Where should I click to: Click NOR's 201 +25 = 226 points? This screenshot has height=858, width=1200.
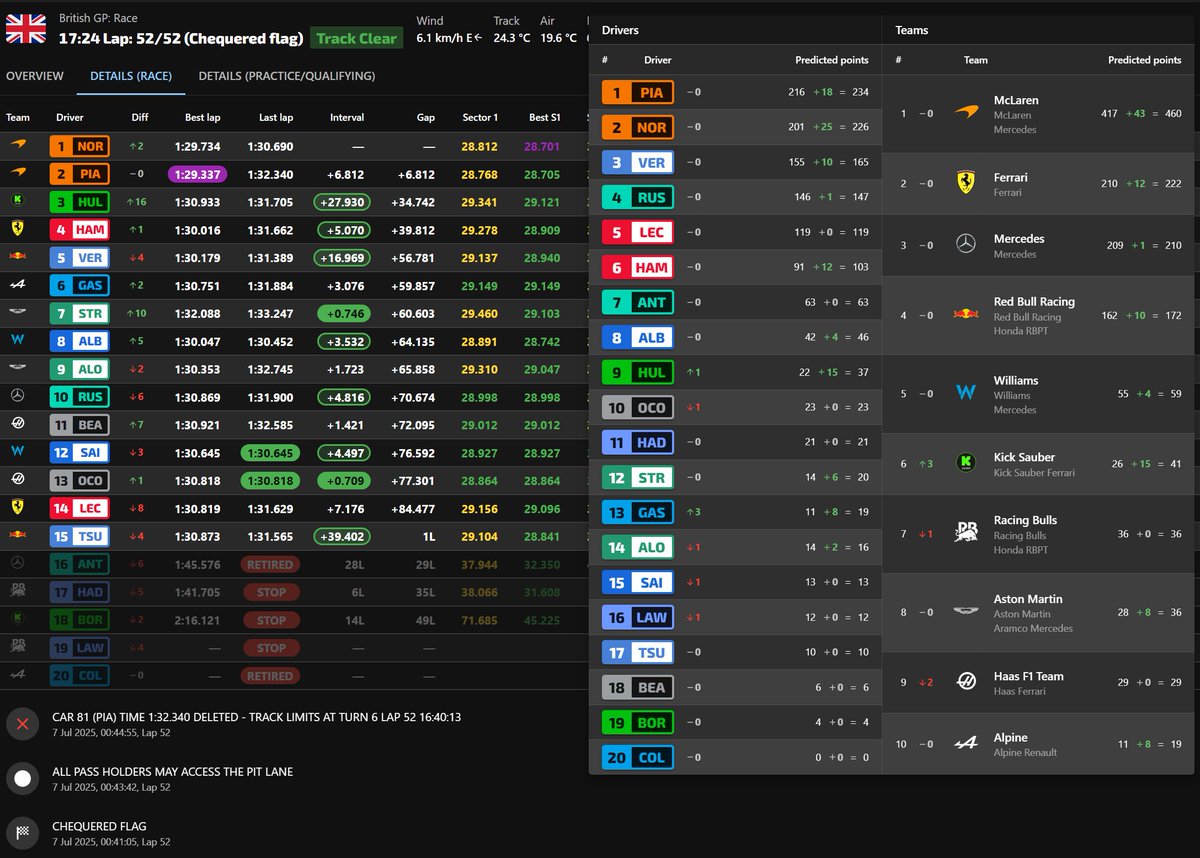tap(828, 127)
